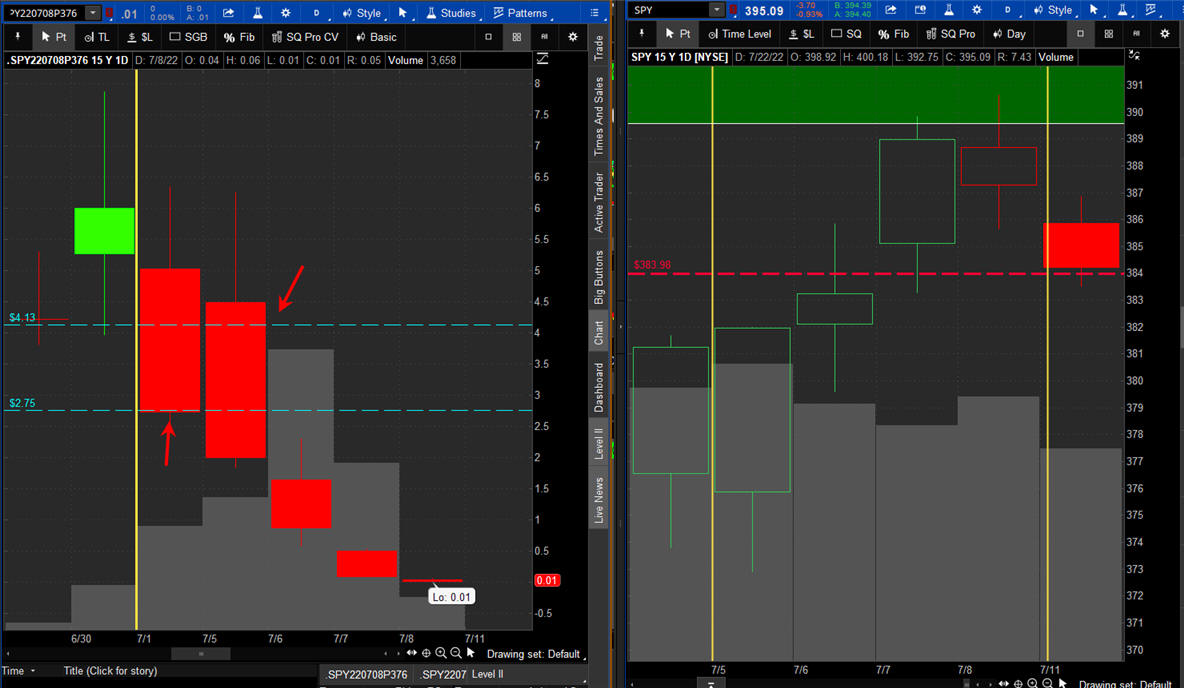Viewport: 1184px width, 688px height.
Task: Select the TL trendline tool
Action: point(97,36)
